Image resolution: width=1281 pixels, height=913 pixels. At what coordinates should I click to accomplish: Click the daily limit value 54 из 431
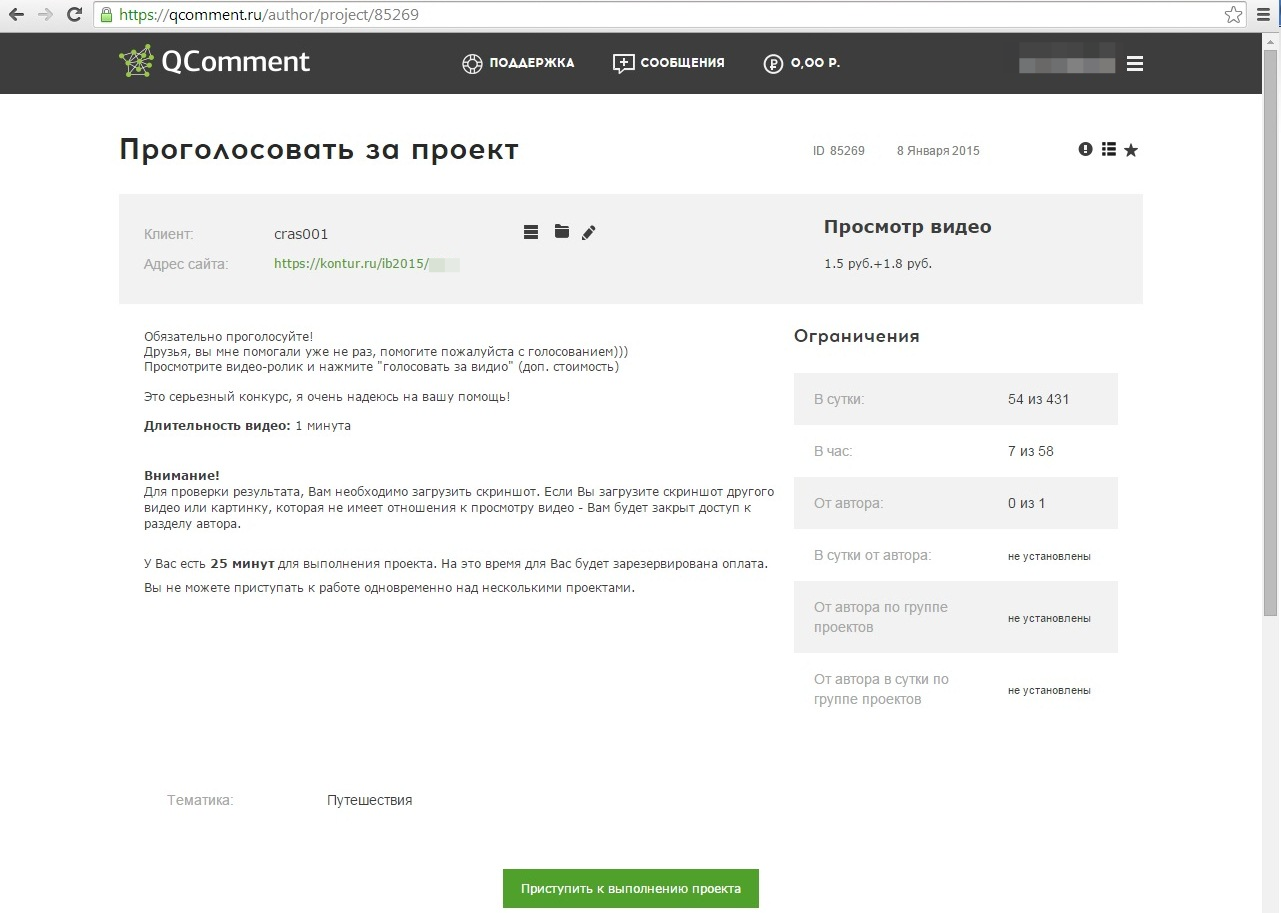pyautogui.click(x=1039, y=399)
